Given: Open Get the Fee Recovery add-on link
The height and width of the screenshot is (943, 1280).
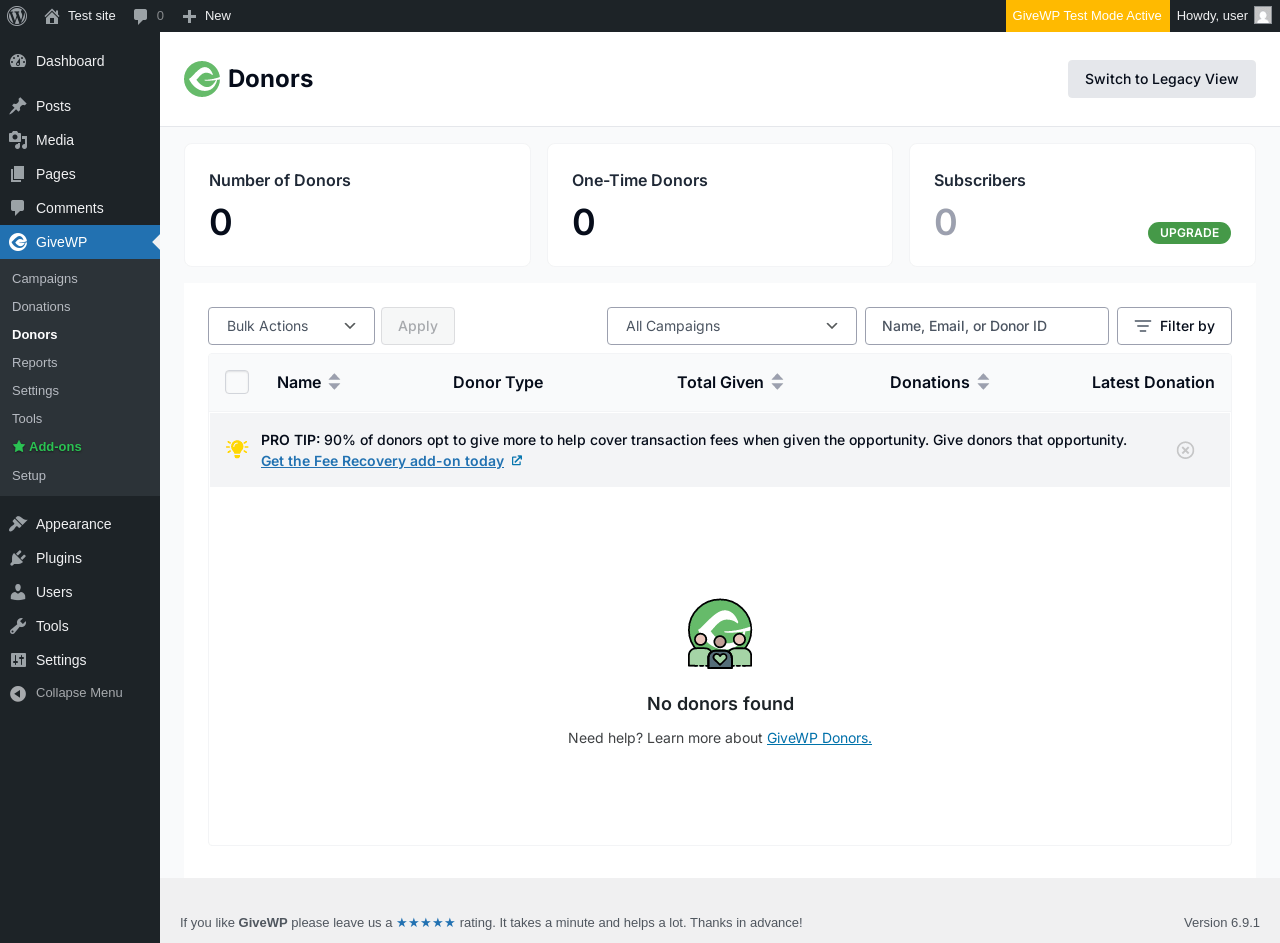Looking at the screenshot, I should tap(382, 461).
